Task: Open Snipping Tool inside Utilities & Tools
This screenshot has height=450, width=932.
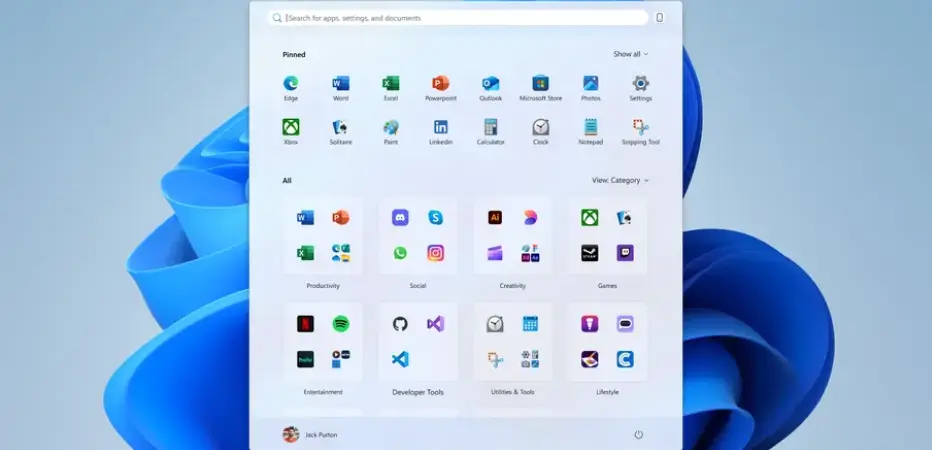Action: (495, 359)
